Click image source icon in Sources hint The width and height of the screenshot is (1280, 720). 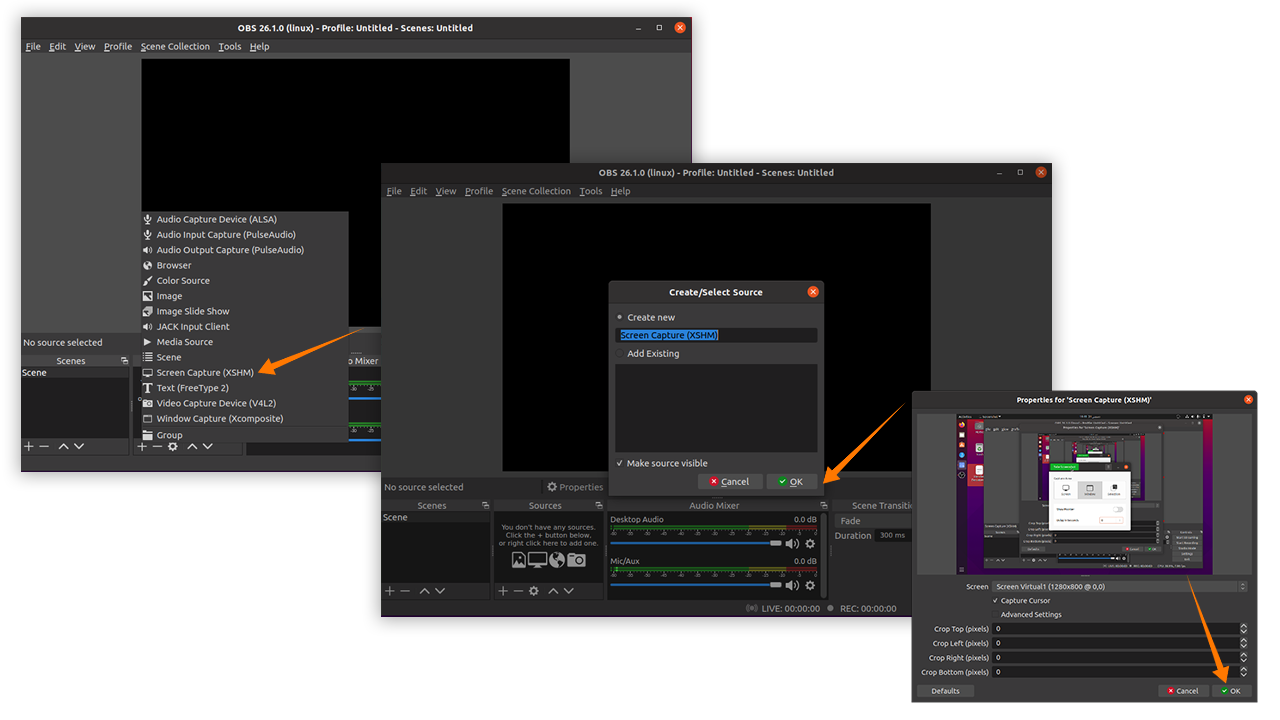click(x=519, y=560)
